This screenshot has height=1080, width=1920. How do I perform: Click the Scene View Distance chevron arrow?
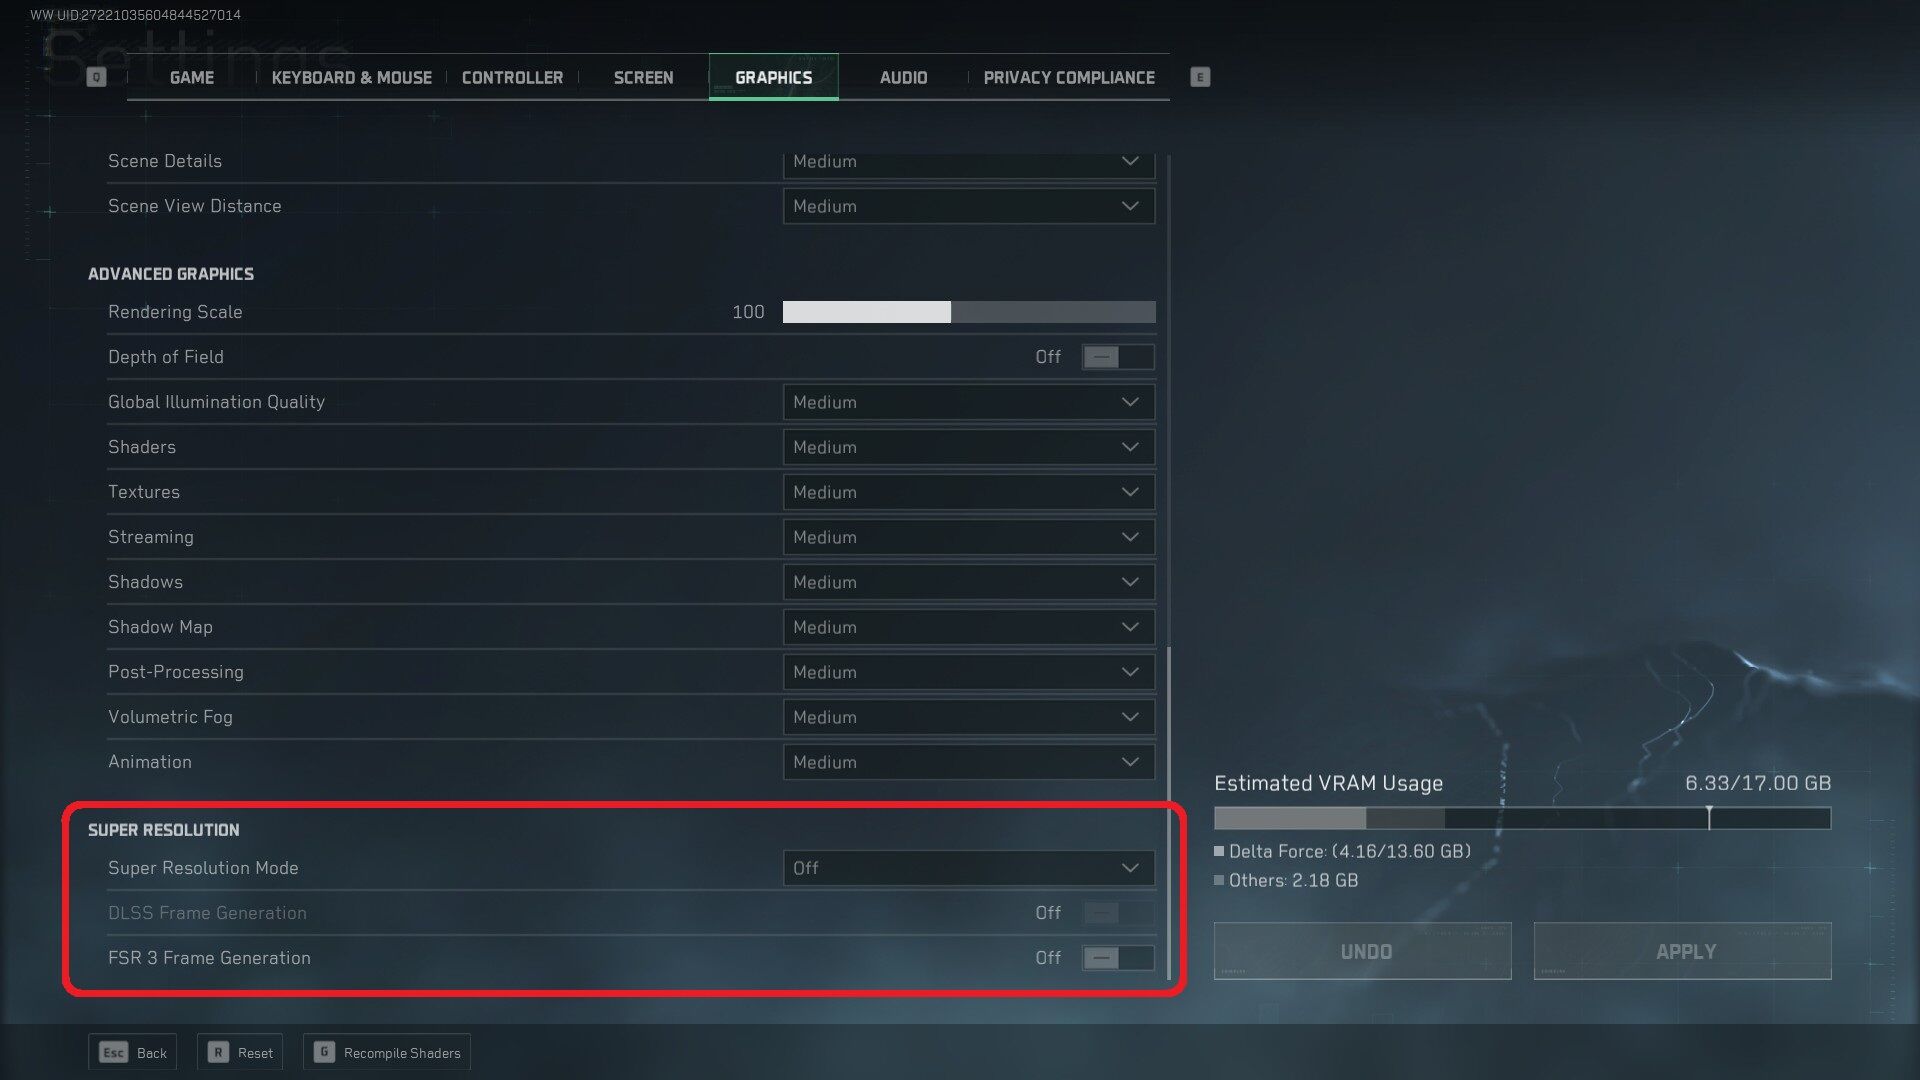click(1130, 206)
